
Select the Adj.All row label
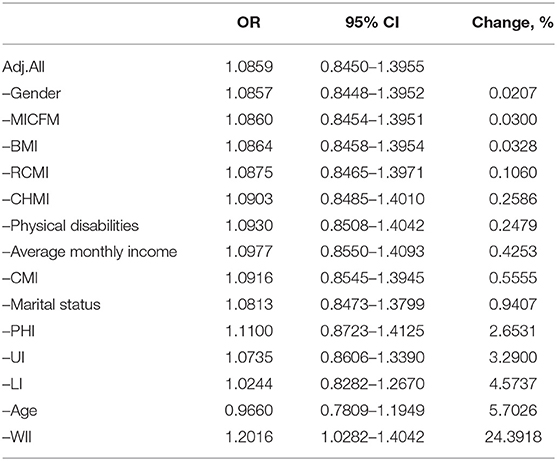pyautogui.click(x=23, y=67)
